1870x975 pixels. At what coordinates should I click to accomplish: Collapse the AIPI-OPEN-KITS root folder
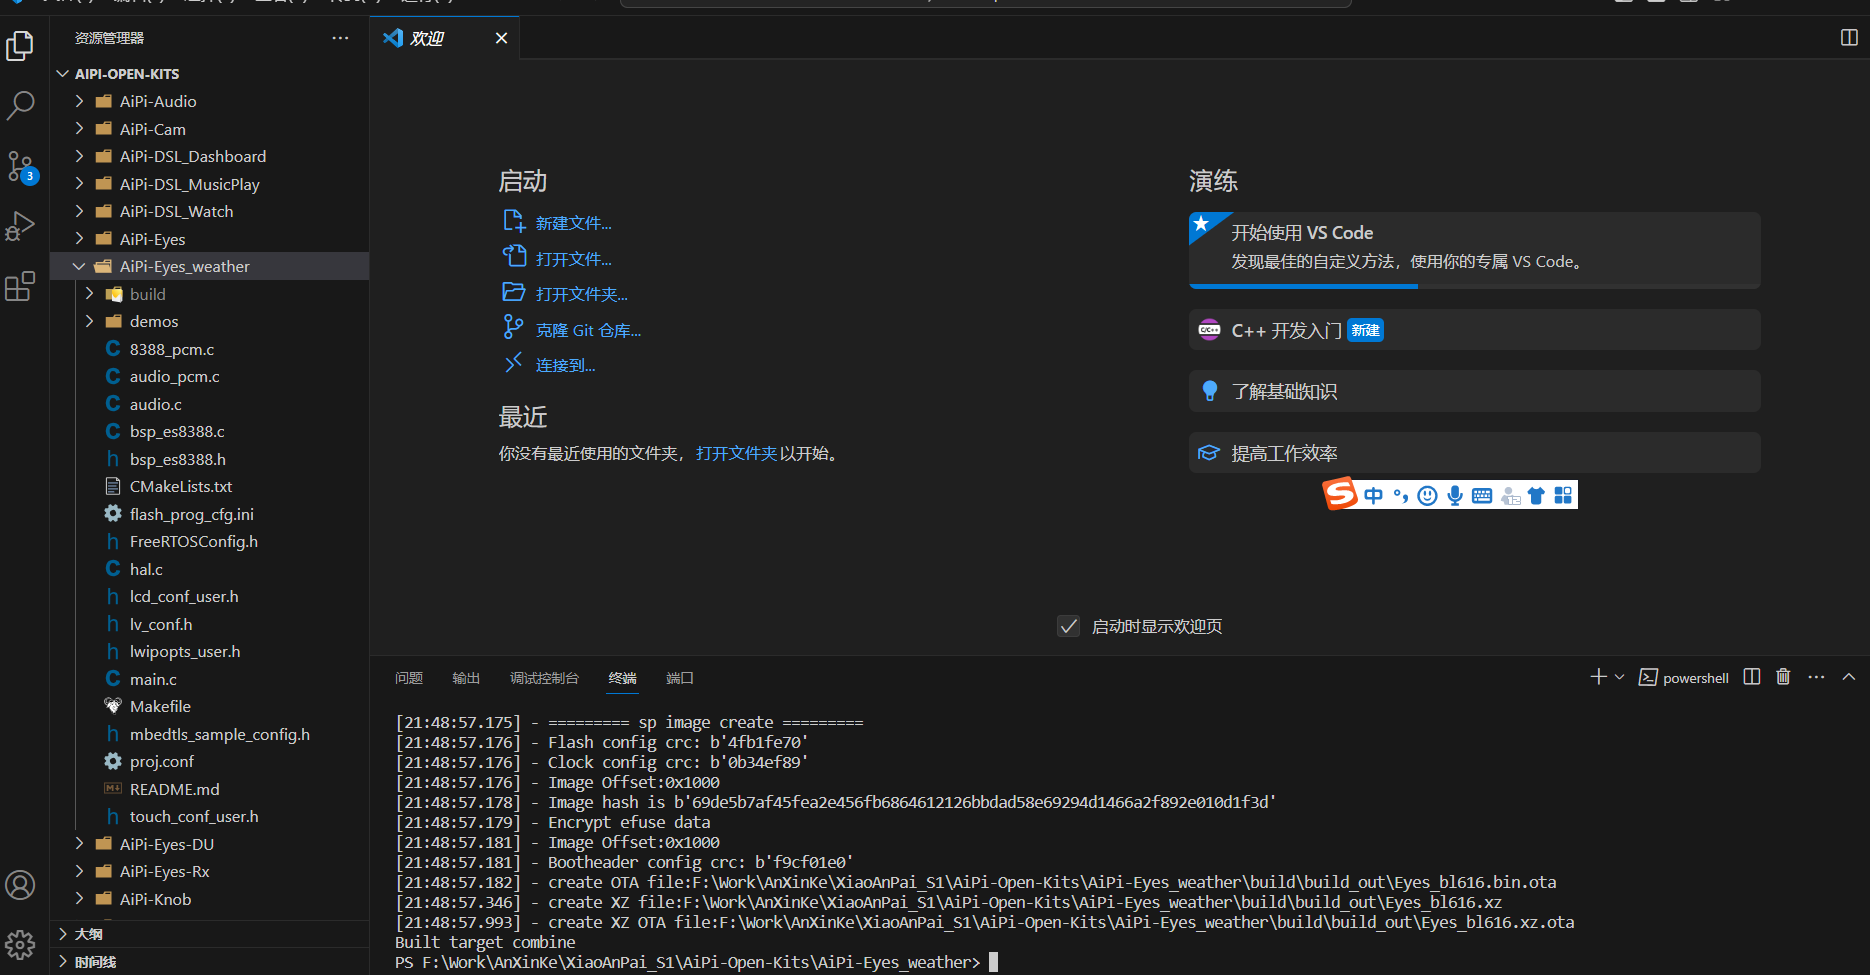(210, 74)
